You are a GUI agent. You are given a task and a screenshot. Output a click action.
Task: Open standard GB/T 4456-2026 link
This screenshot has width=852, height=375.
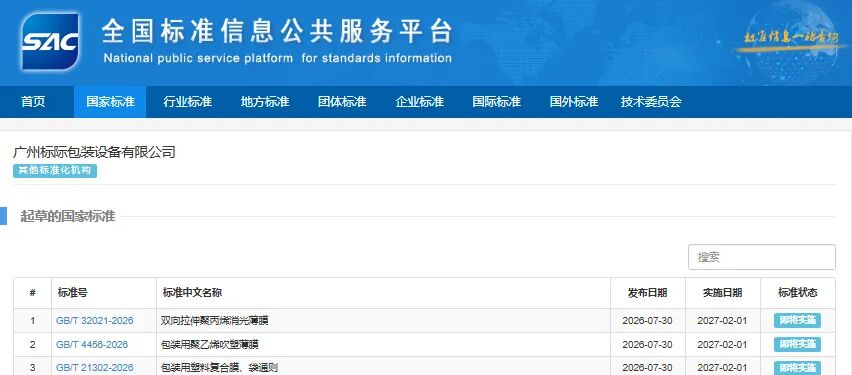tap(92, 345)
